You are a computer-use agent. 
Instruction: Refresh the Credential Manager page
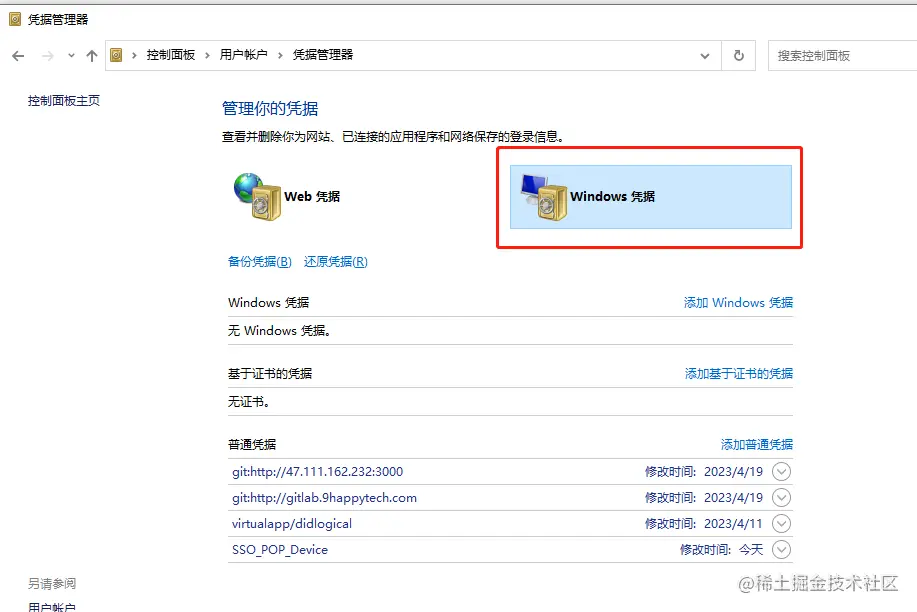click(x=739, y=56)
